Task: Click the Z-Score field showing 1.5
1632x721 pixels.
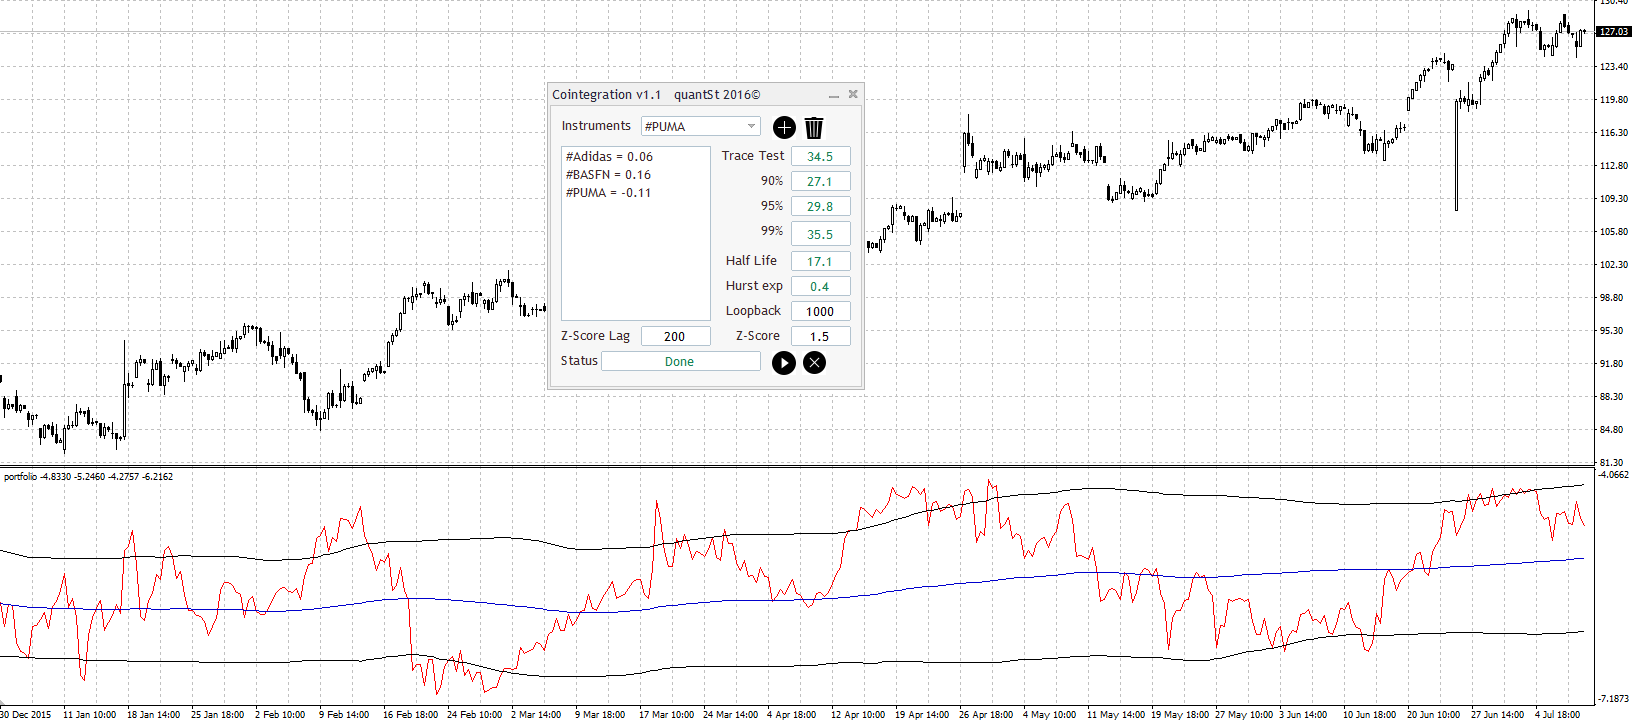Action: tap(820, 337)
